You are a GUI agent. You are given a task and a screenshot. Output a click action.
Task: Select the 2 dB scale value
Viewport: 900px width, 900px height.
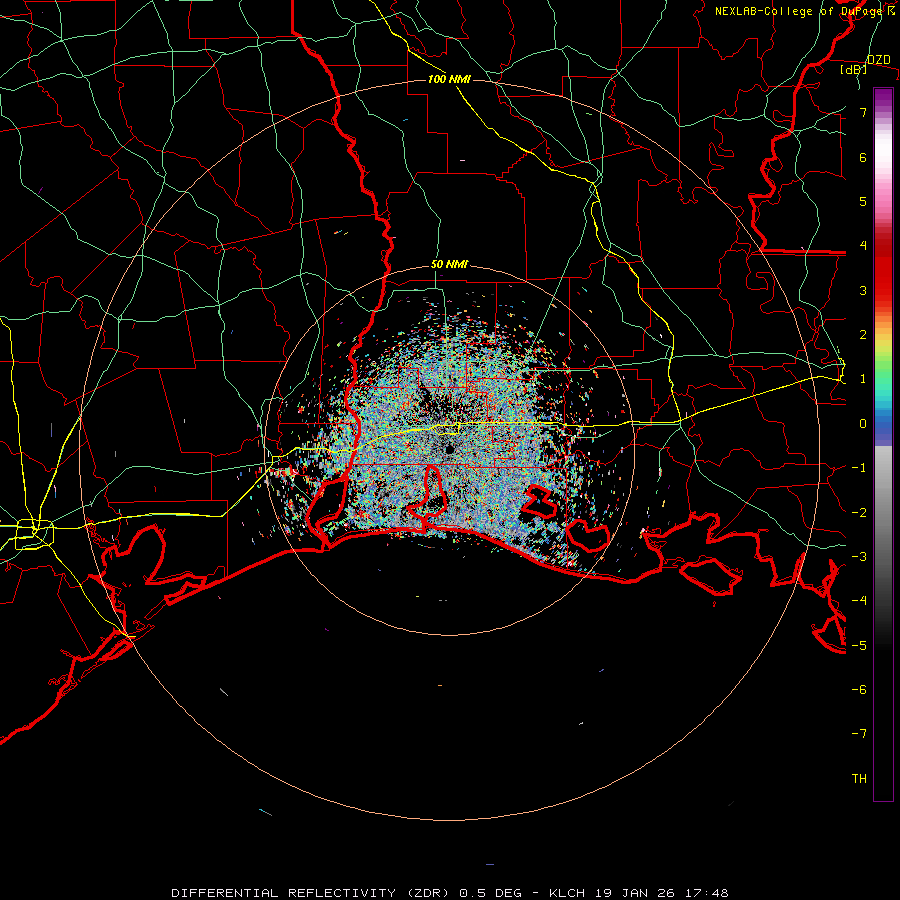point(863,335)
